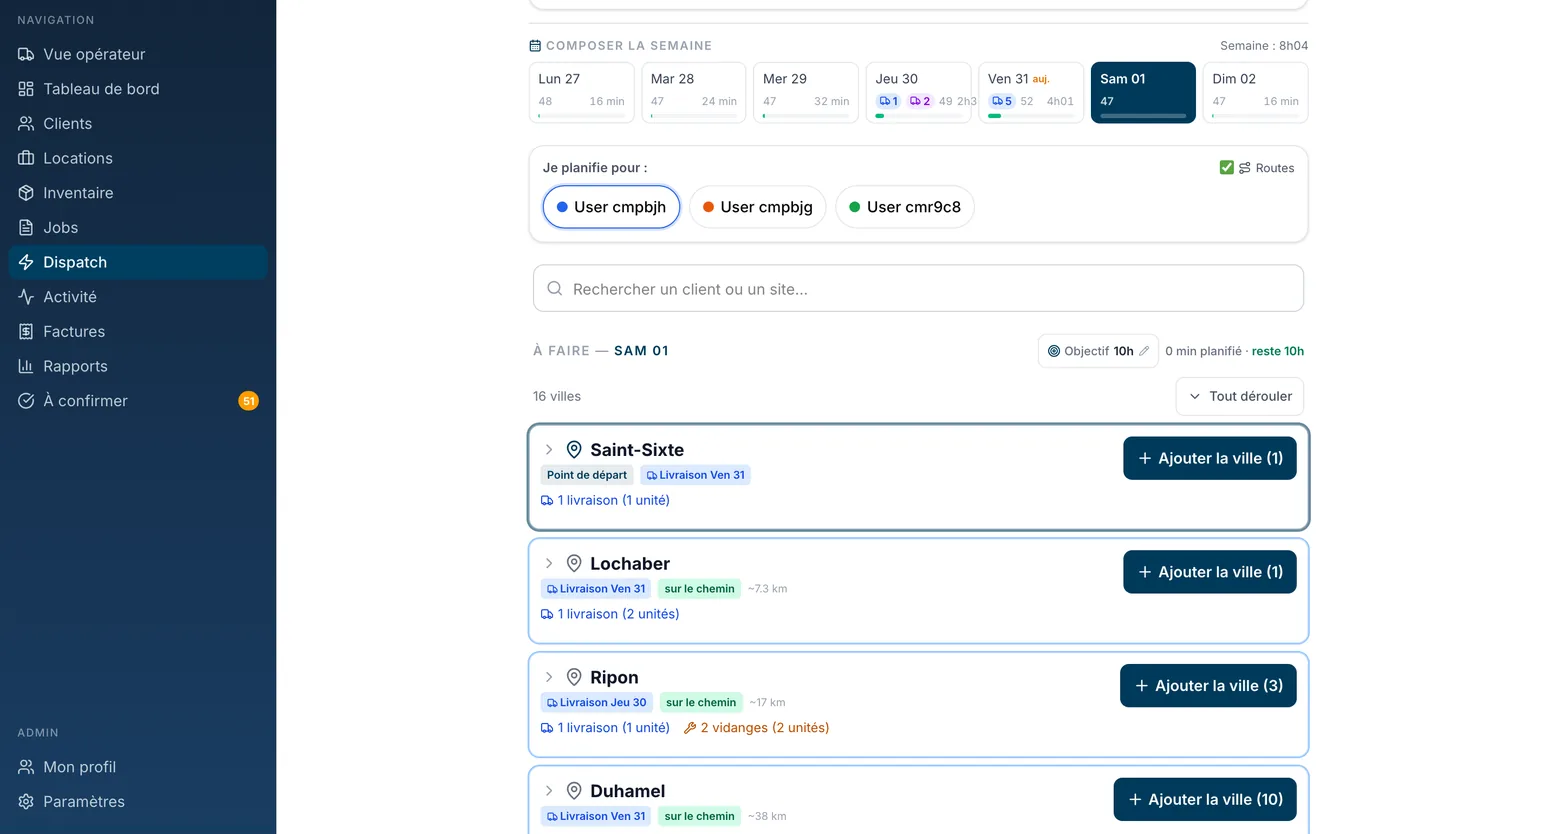Image resolution: width=1560 pixels, height=834 pixels.
Task: Click the search field for client or site
Action: [x=918, y=289]
